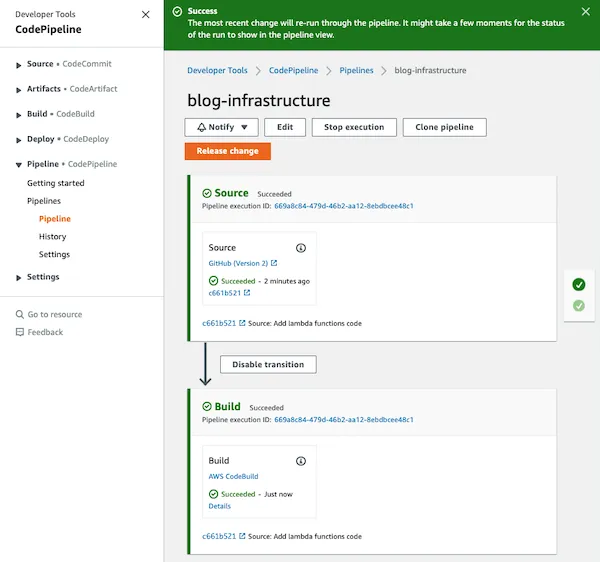Viewport: 600px width, 562px height.
Task: Expand the Artifacts CodeArtifact section
Action: pos(18,90)
